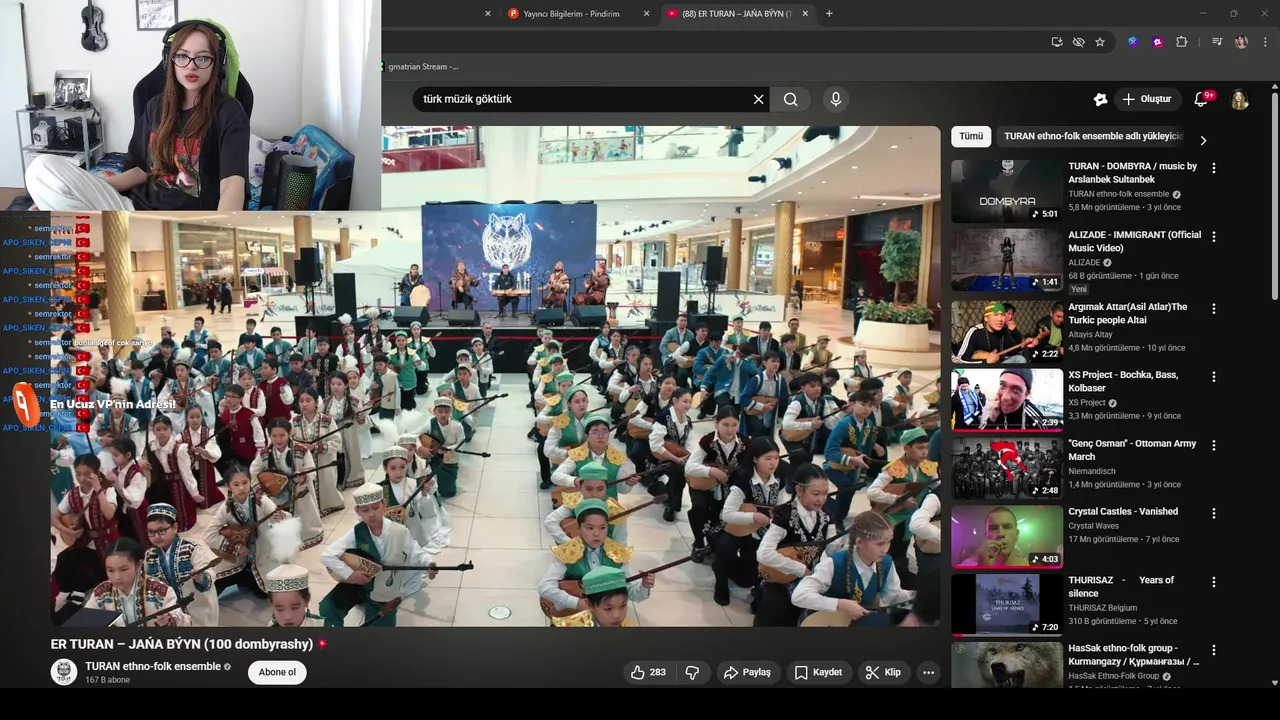Open YouTube notifications bell
Viewport: 1280px width, 720px height.
click(1202, 99)
